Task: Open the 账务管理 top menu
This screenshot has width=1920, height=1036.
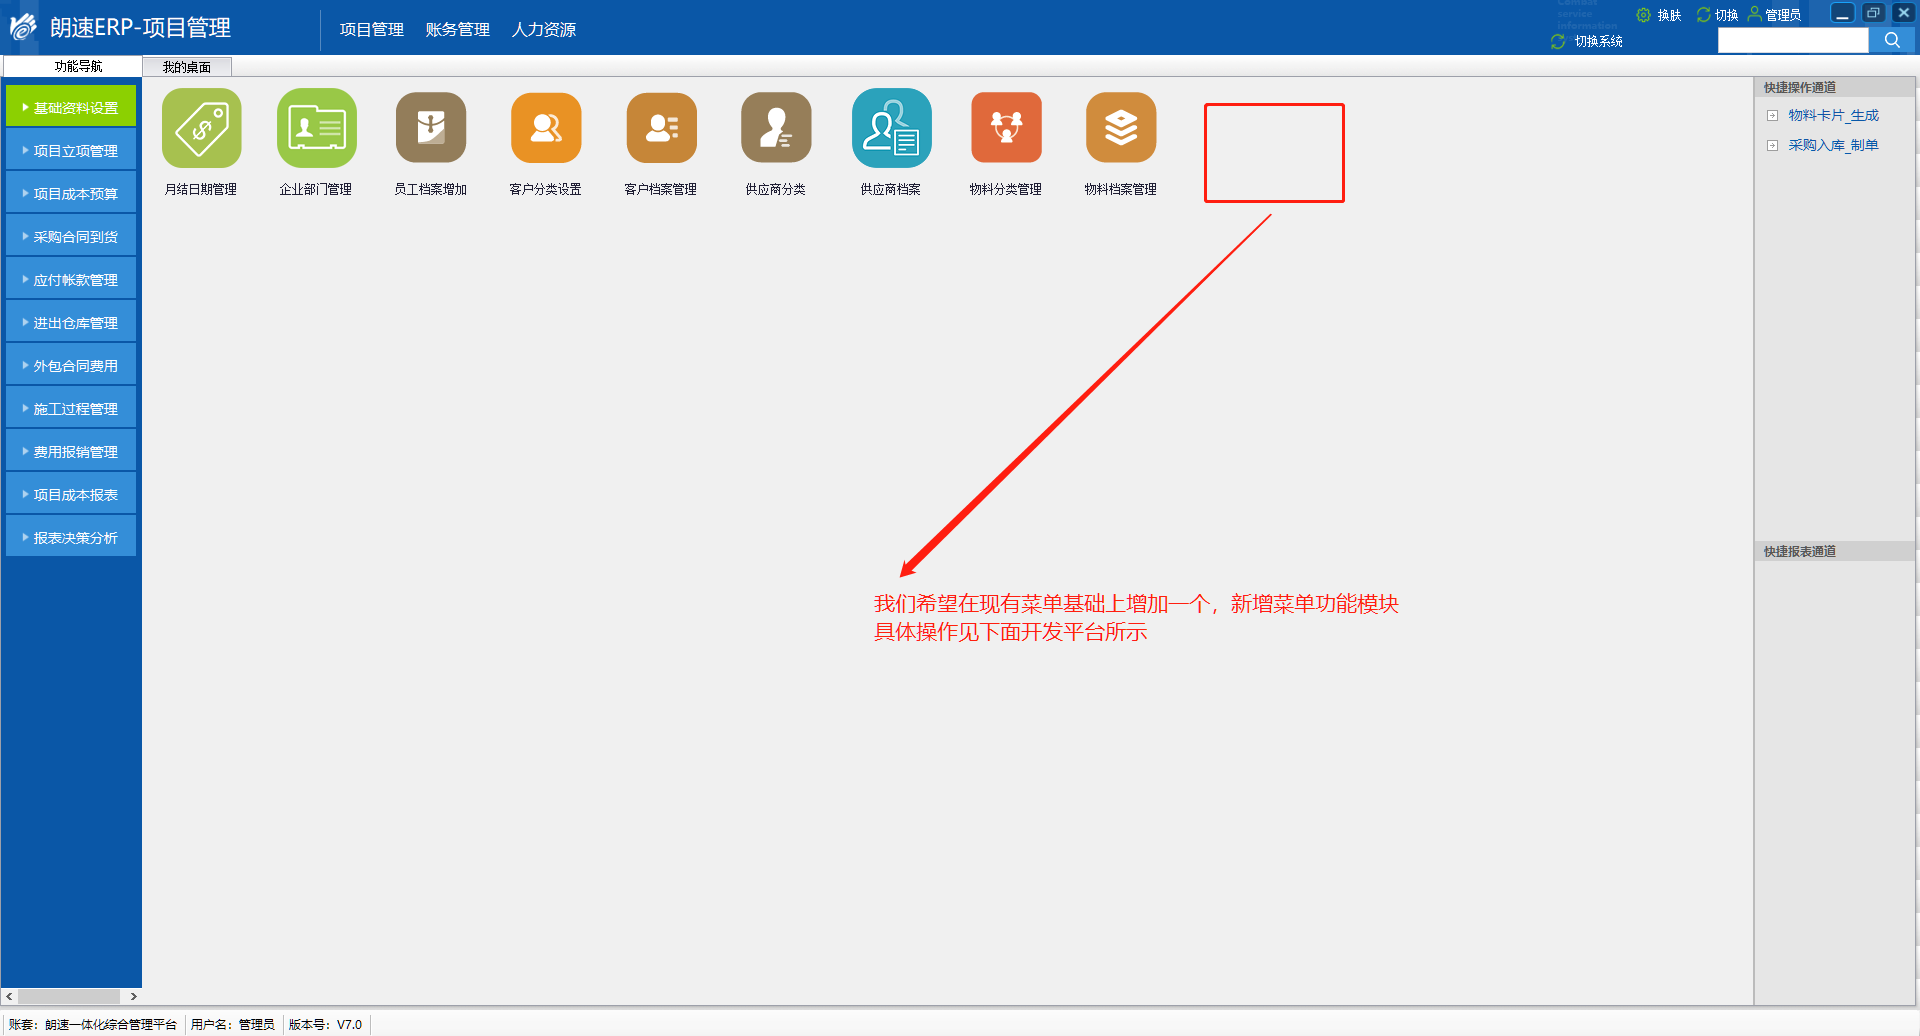Action: [x=457, y=30]
